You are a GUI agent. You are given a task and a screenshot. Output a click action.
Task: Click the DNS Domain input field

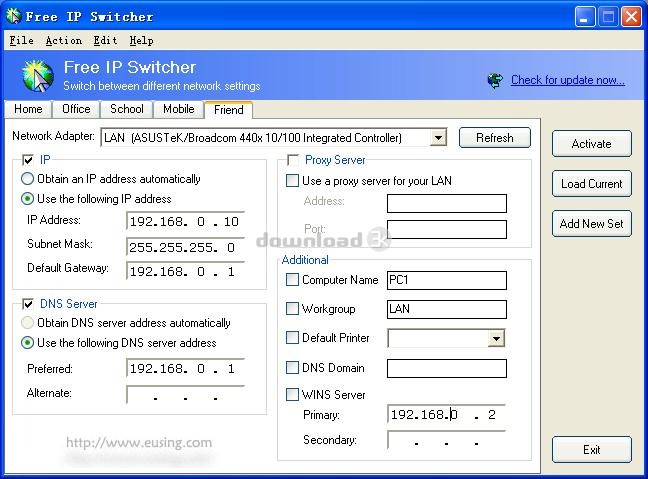click(447, 368)
